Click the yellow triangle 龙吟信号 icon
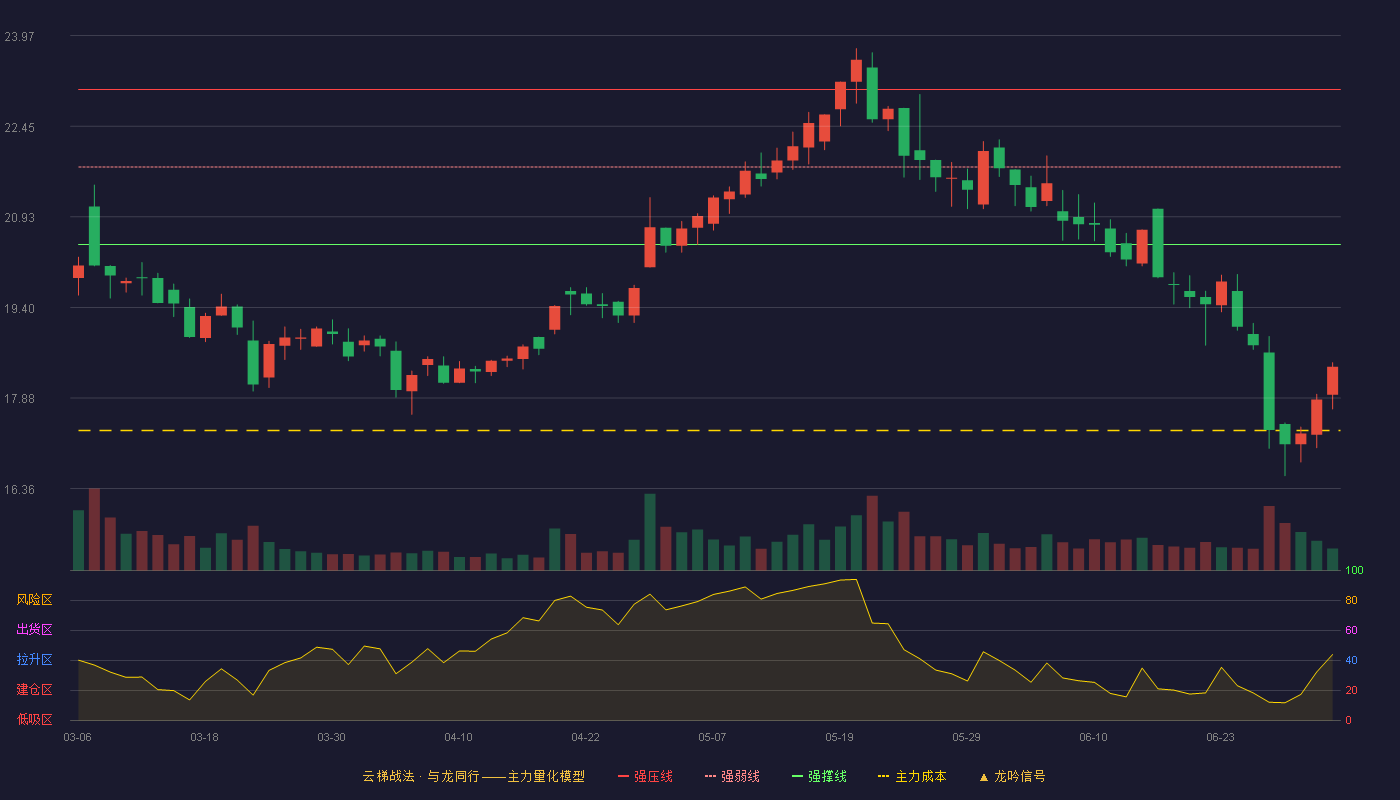Viewport: 1400px width, 800px height. tap(984, 776)
